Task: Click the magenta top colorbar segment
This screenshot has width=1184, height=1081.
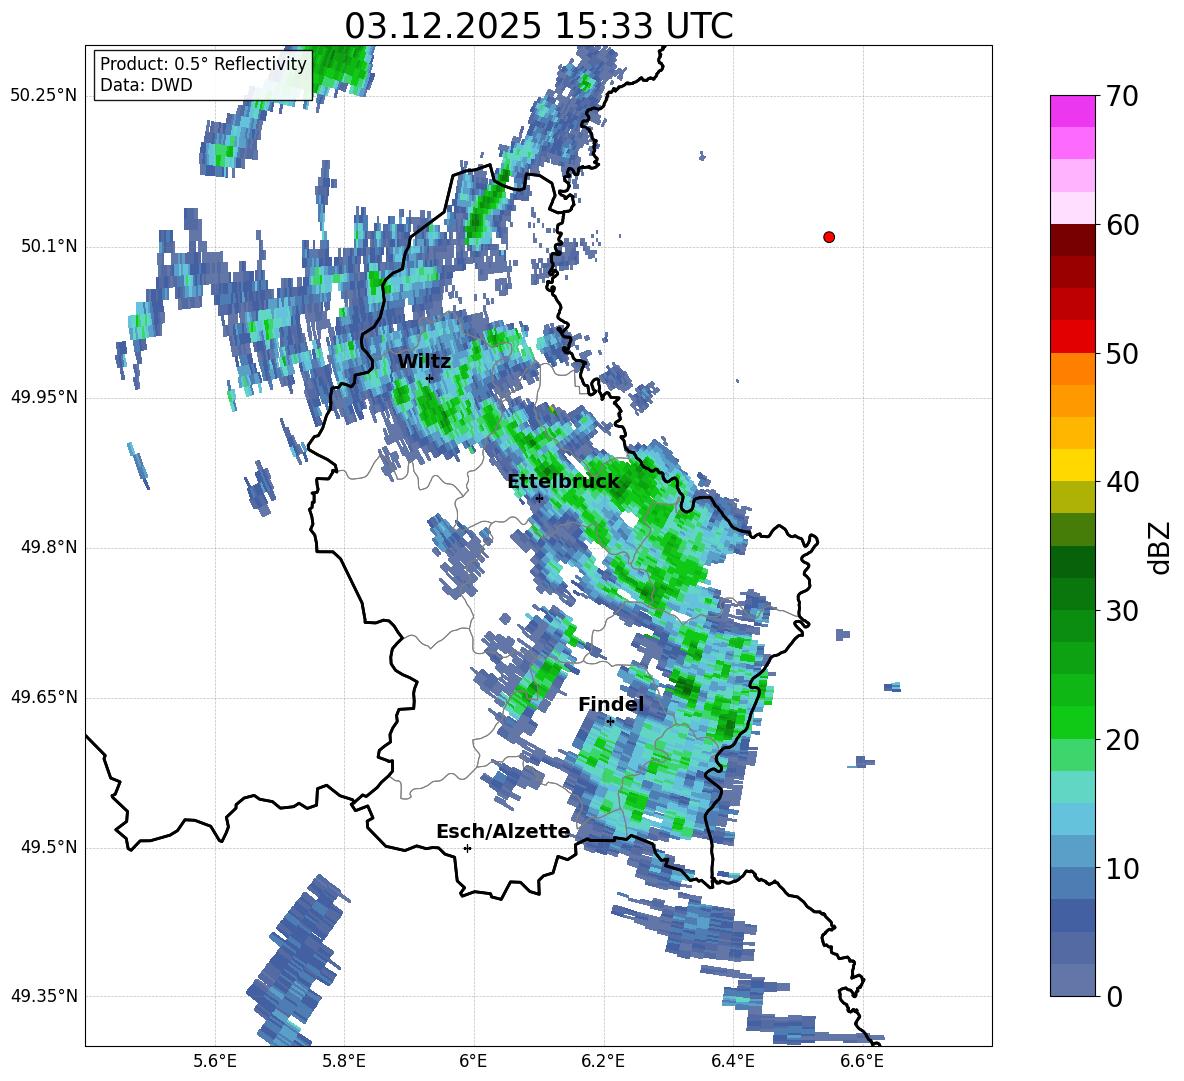Action: [x=1072, y=111]
